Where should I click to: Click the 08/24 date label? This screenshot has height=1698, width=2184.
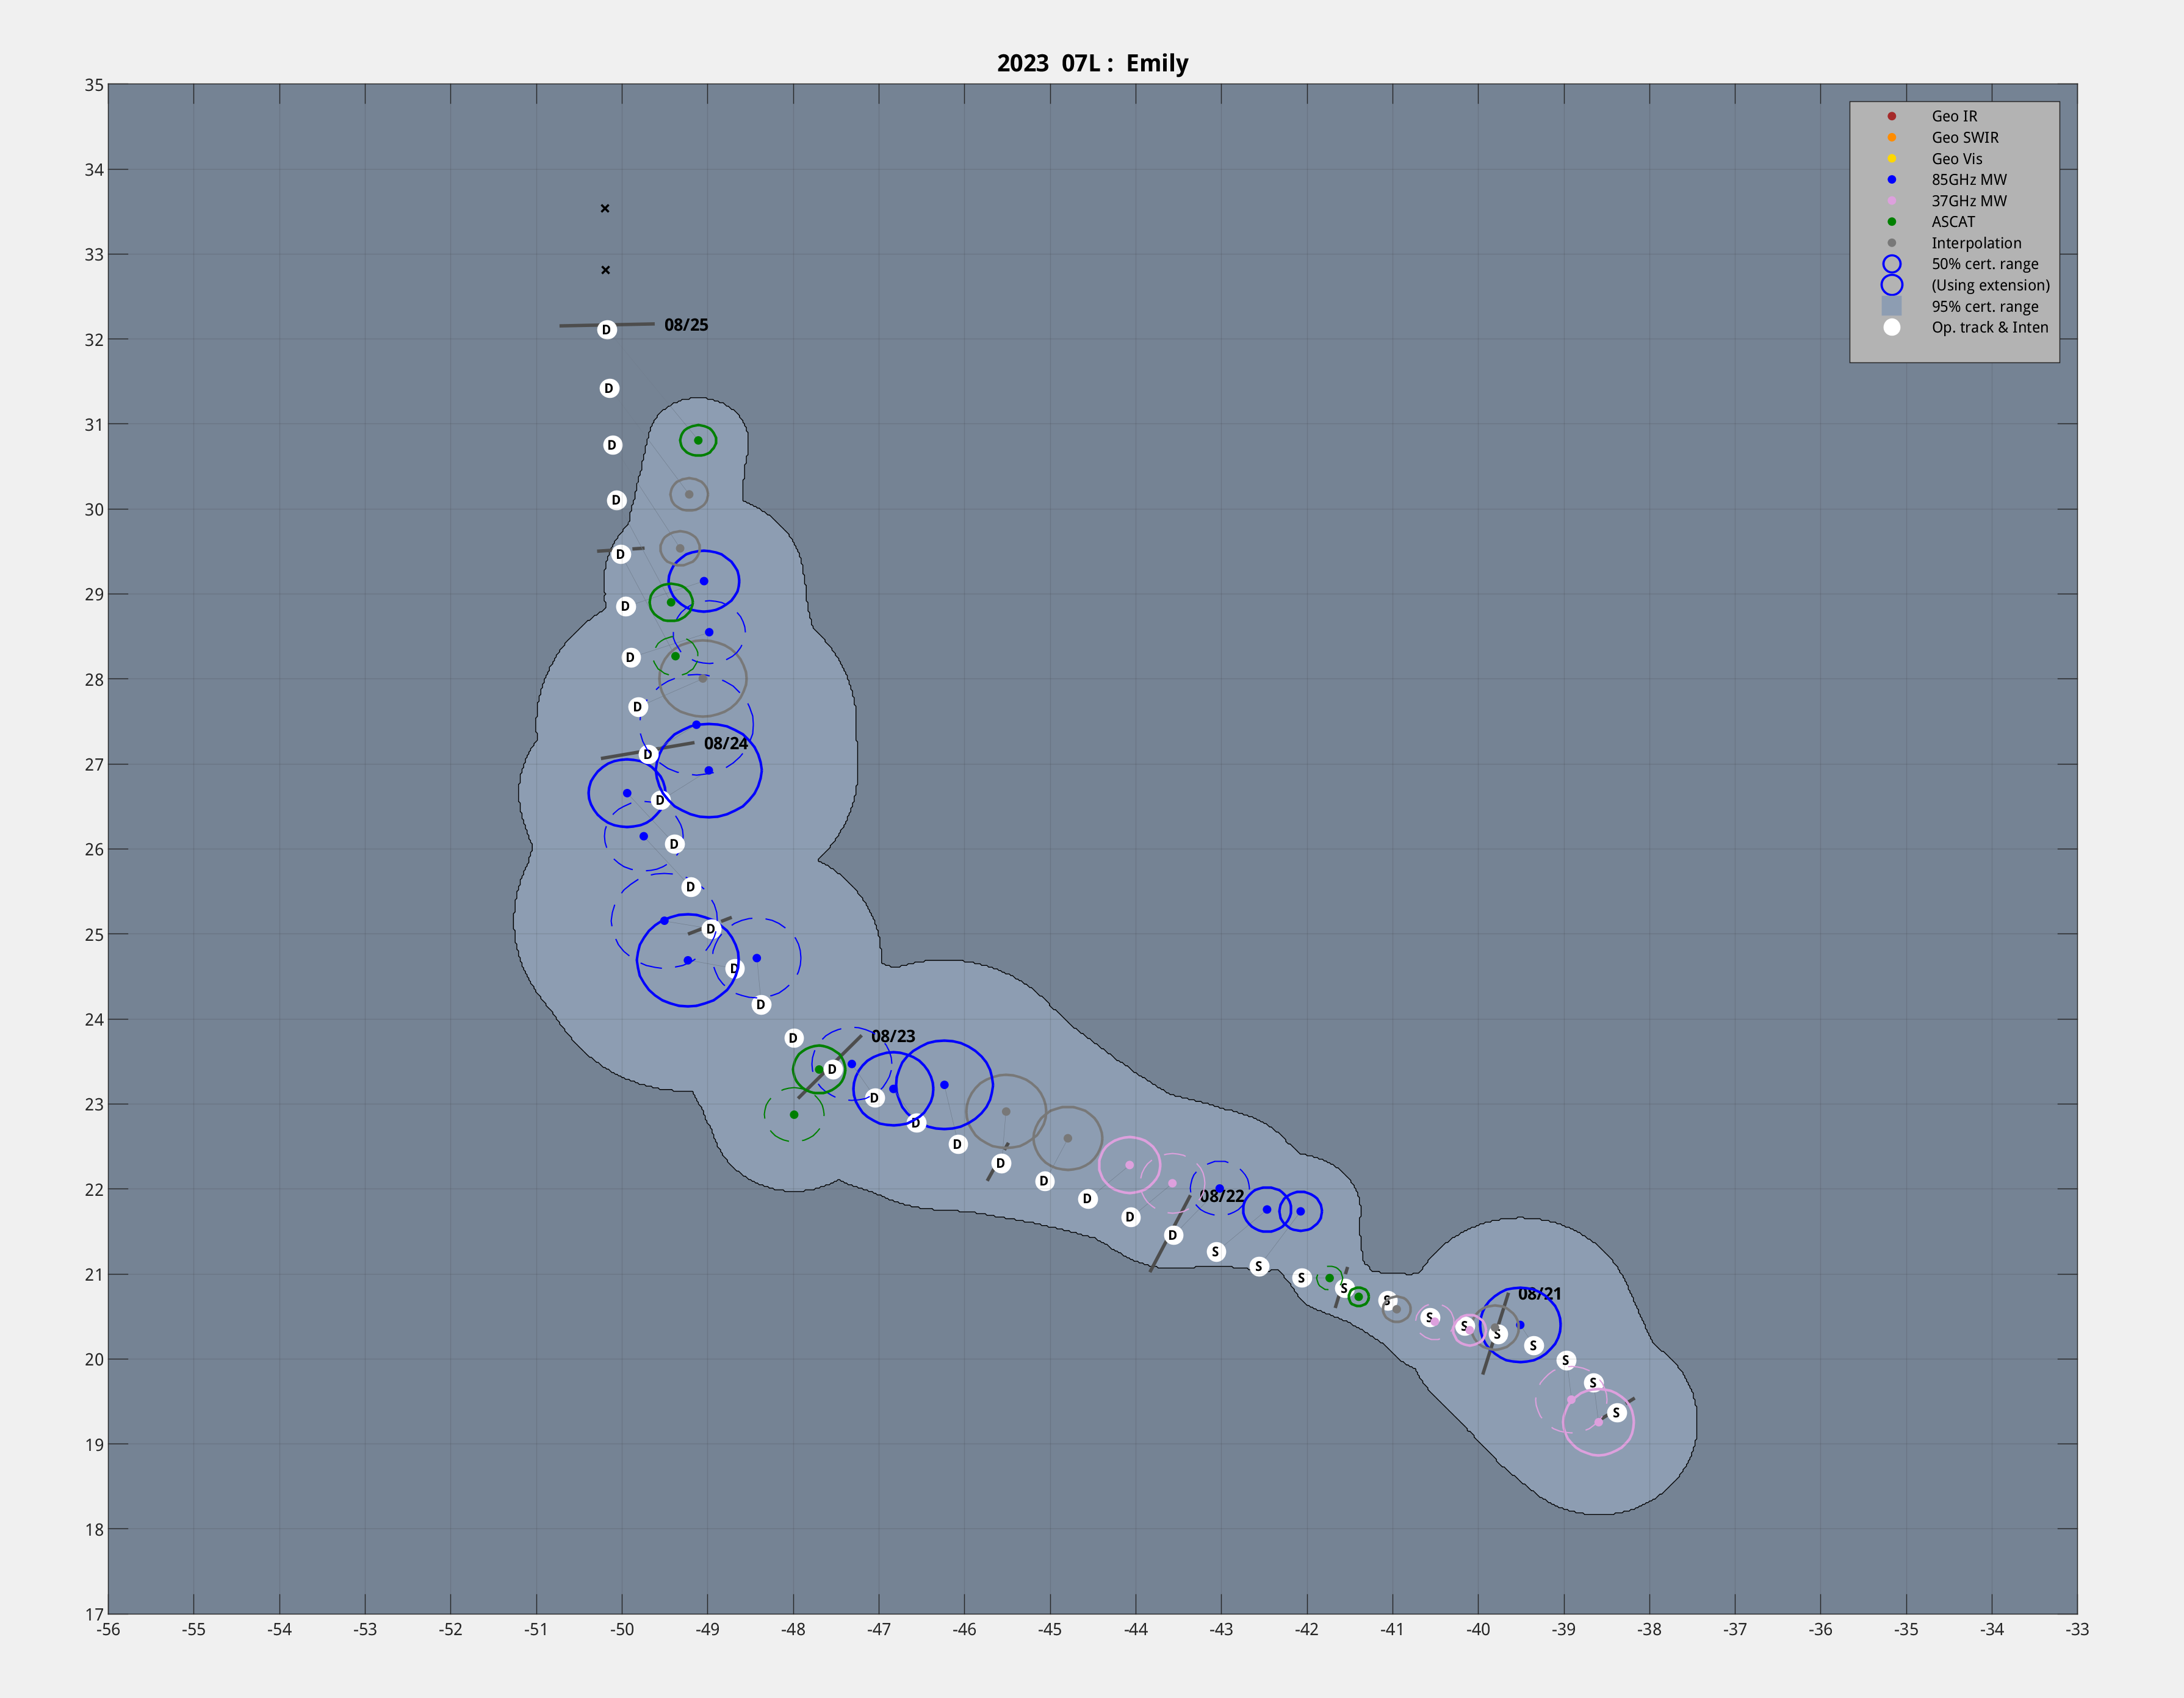pyautogui.click(x=725, y=743)
